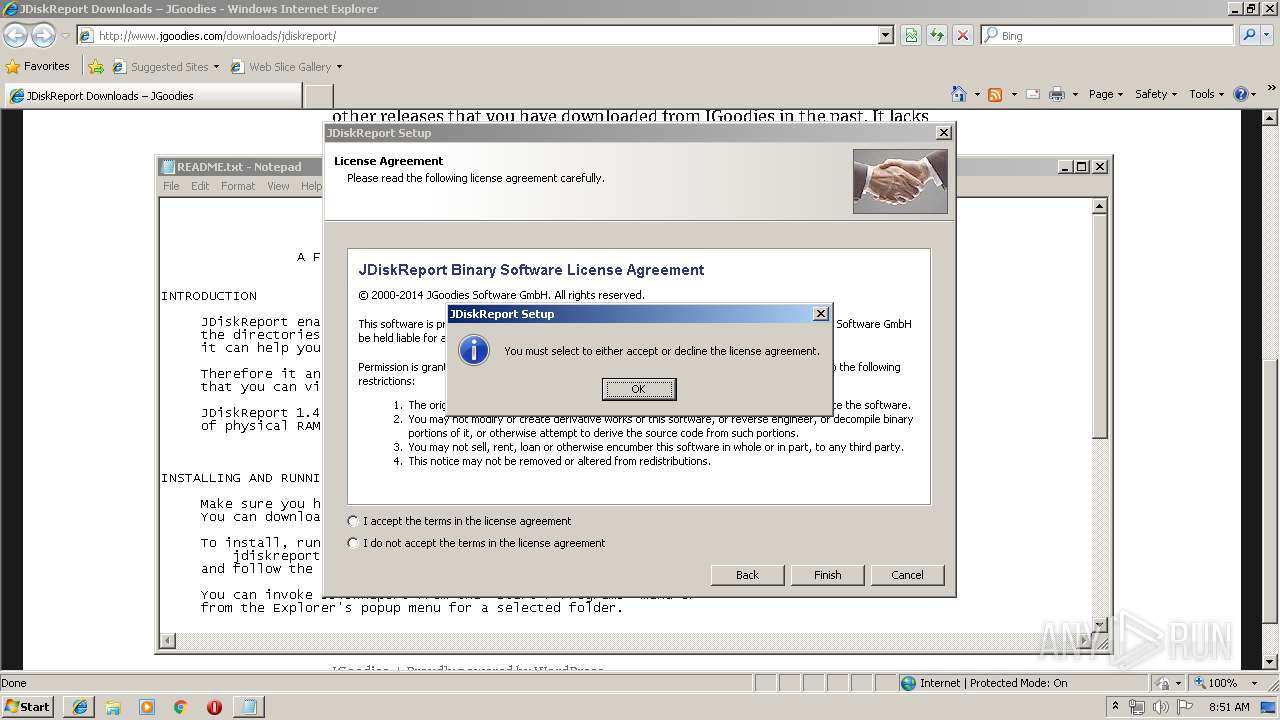Click the volume speaker tray icon
Viewport: 1280px width, 720px height.
(x=1160, y=707)
